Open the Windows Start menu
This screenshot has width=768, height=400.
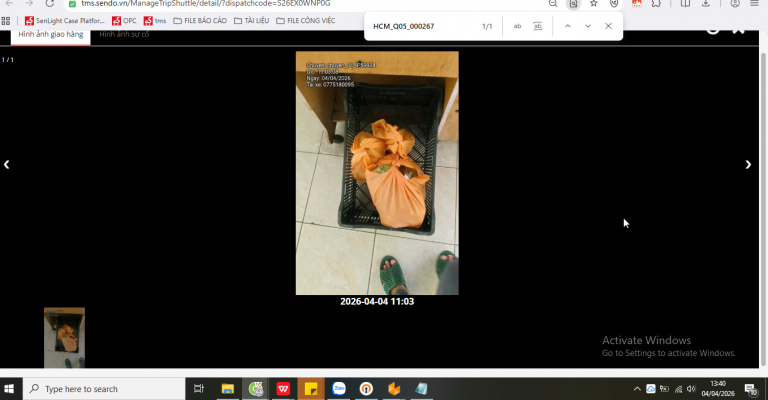click(9, 389)
